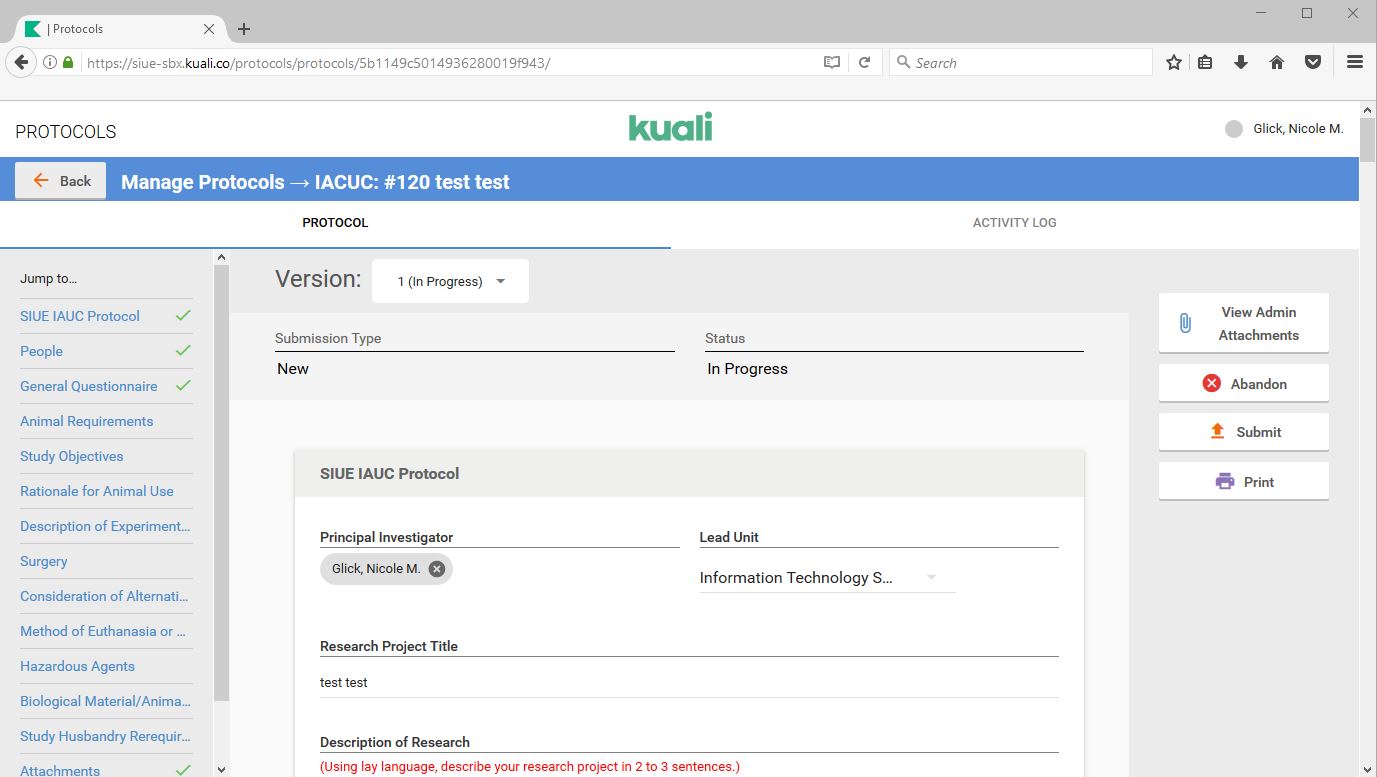Jump to Animal Requirements section

click(87, 421)
